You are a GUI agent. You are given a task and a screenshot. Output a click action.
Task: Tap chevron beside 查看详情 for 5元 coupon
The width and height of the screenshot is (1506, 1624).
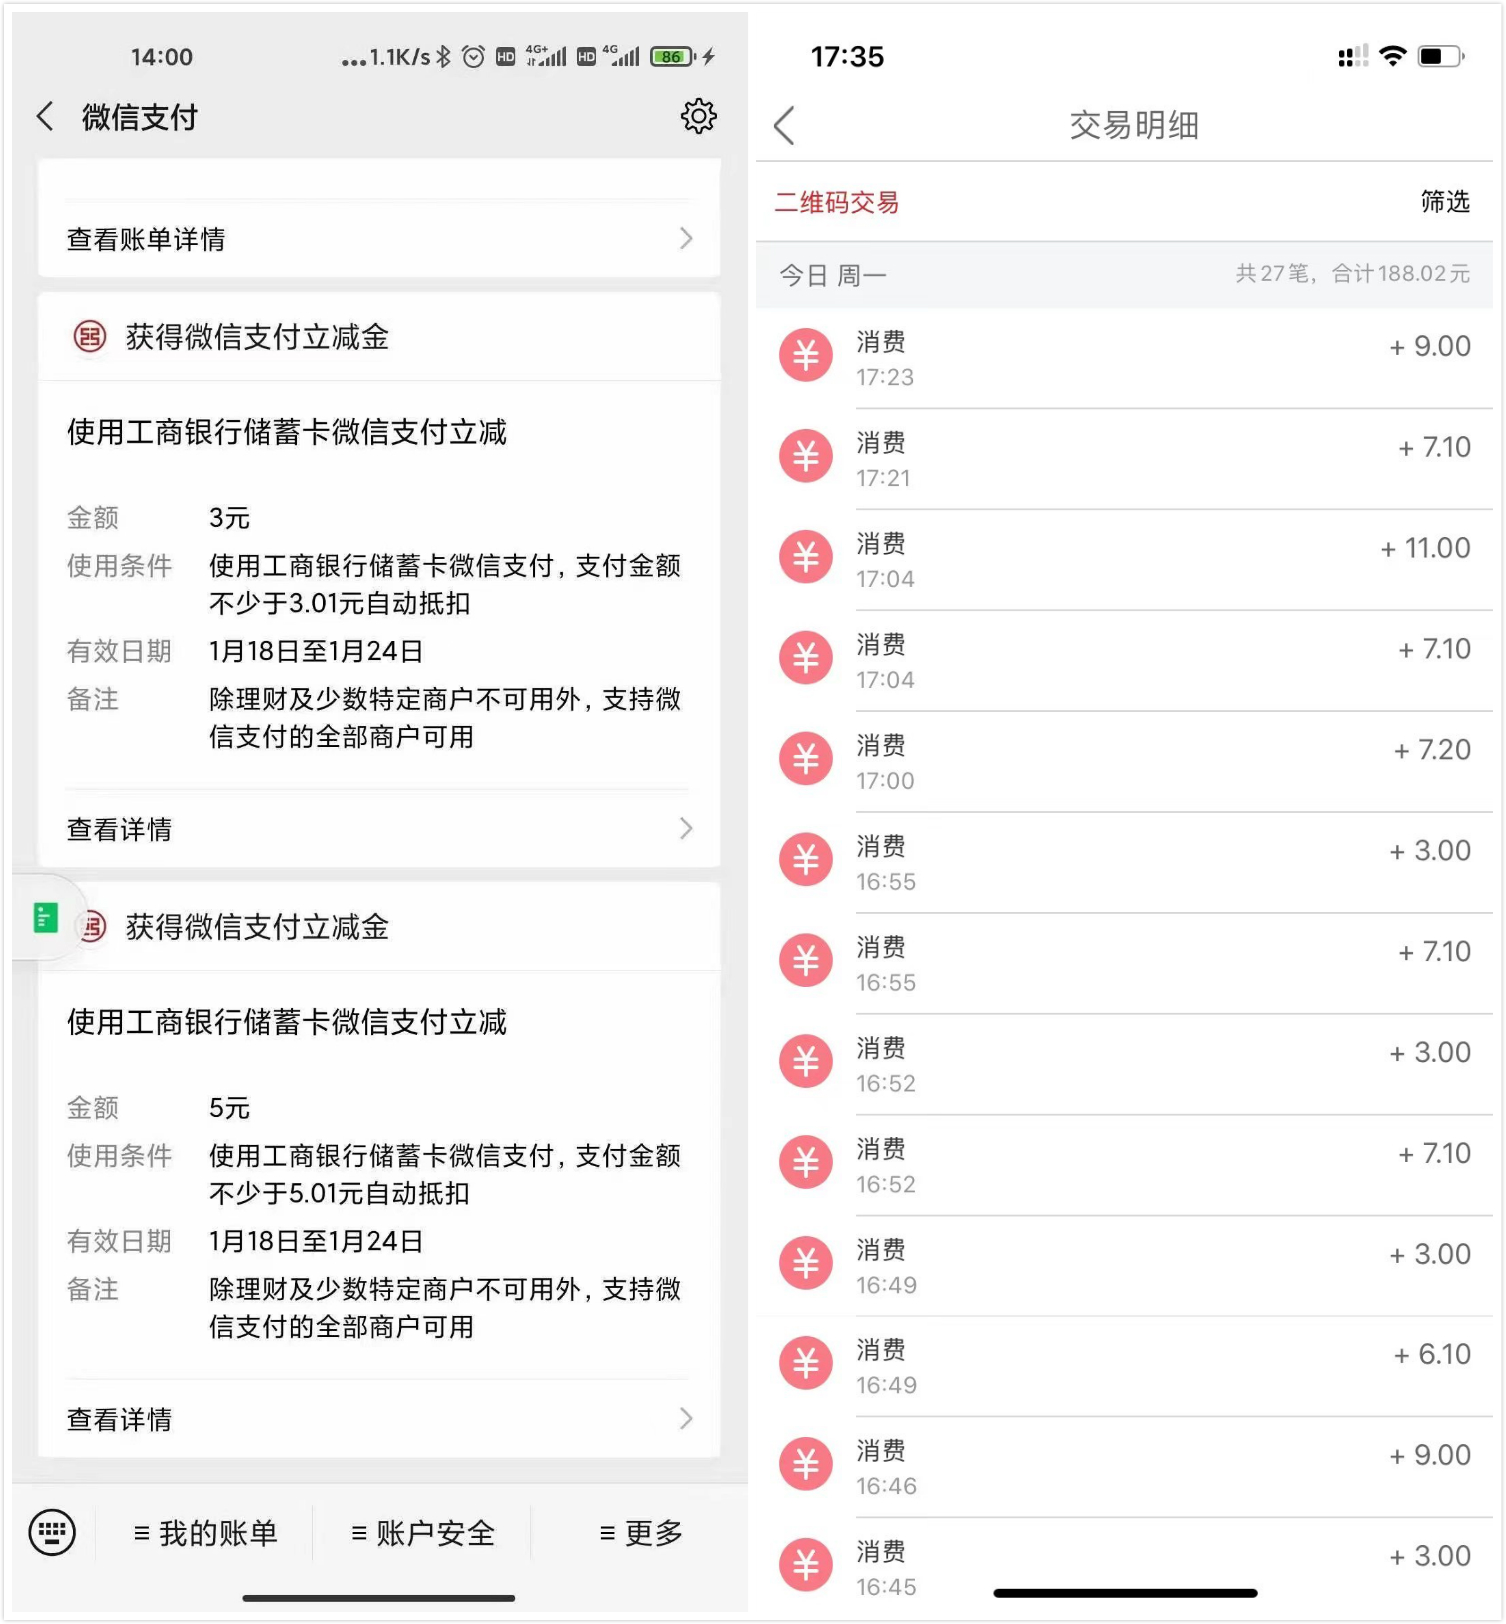(x=686, y=1418)
